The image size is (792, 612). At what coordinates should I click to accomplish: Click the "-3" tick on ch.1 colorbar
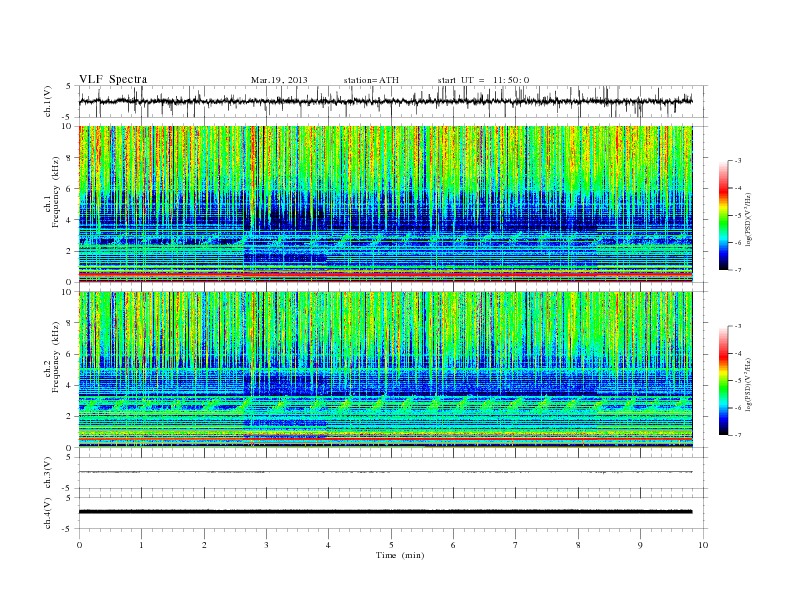[x=737, y=161]
